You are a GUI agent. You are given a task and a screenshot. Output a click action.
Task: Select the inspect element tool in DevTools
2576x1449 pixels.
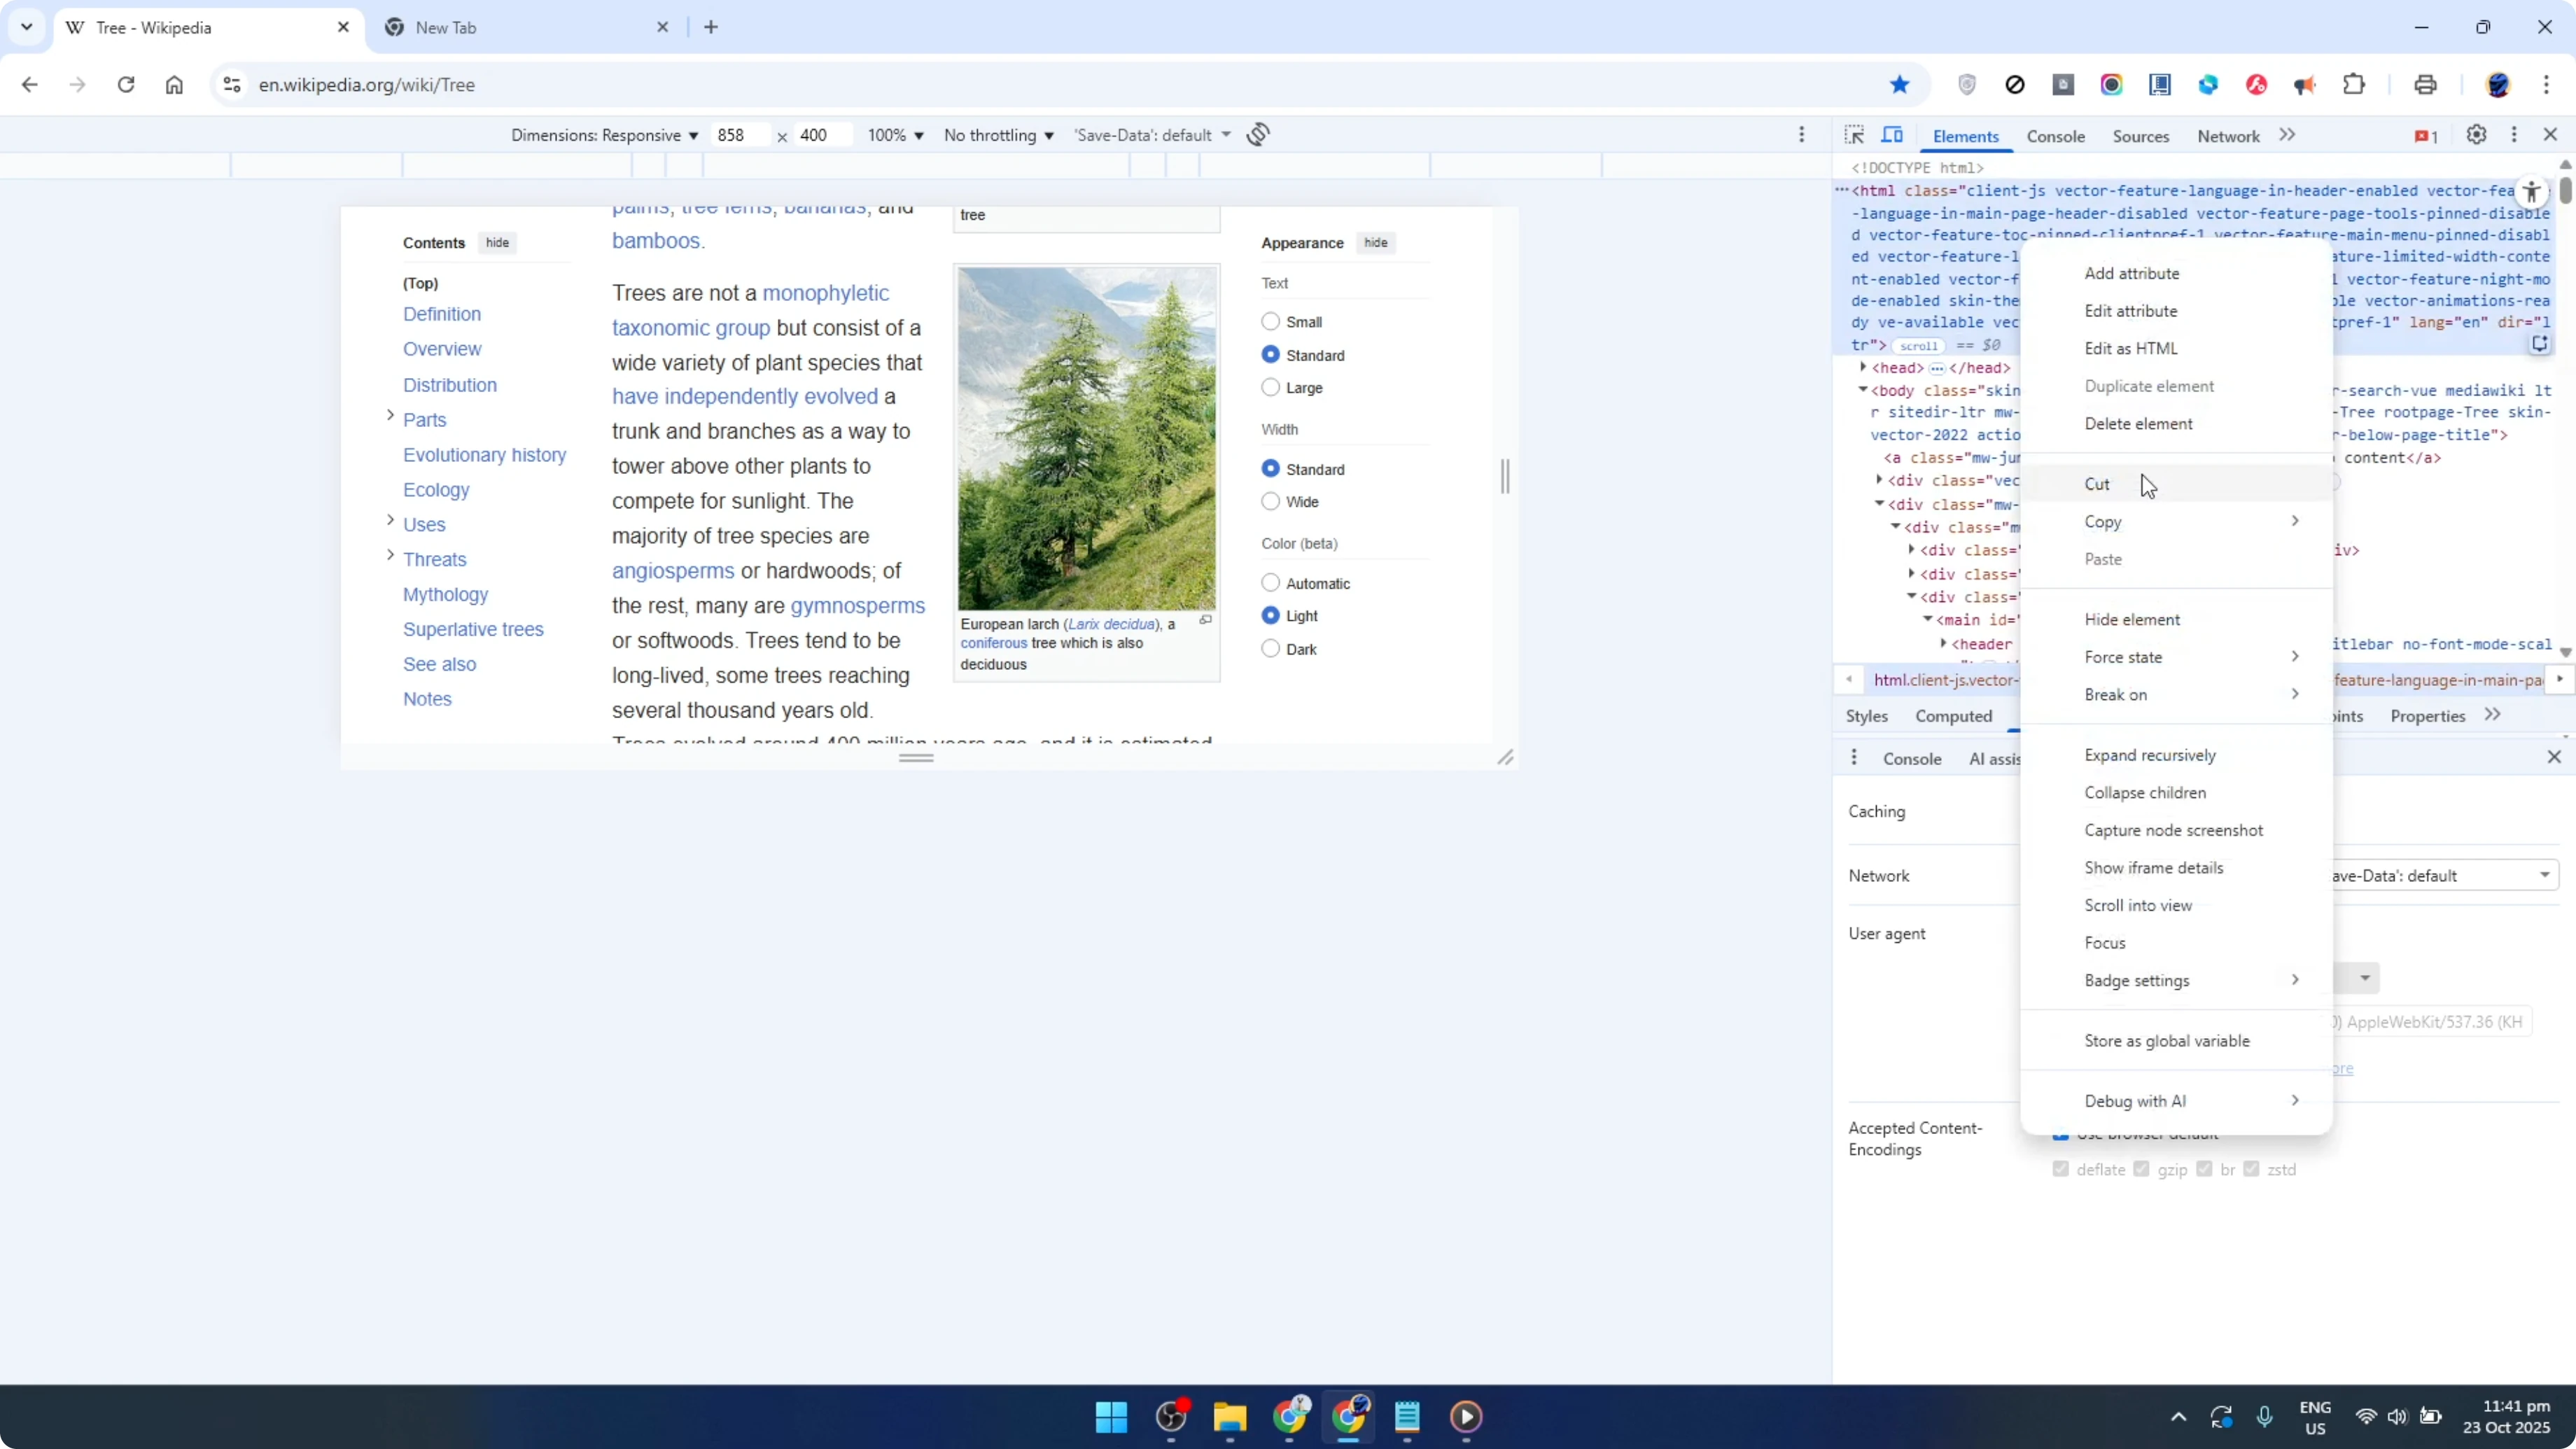click(x=1855, y=135)
